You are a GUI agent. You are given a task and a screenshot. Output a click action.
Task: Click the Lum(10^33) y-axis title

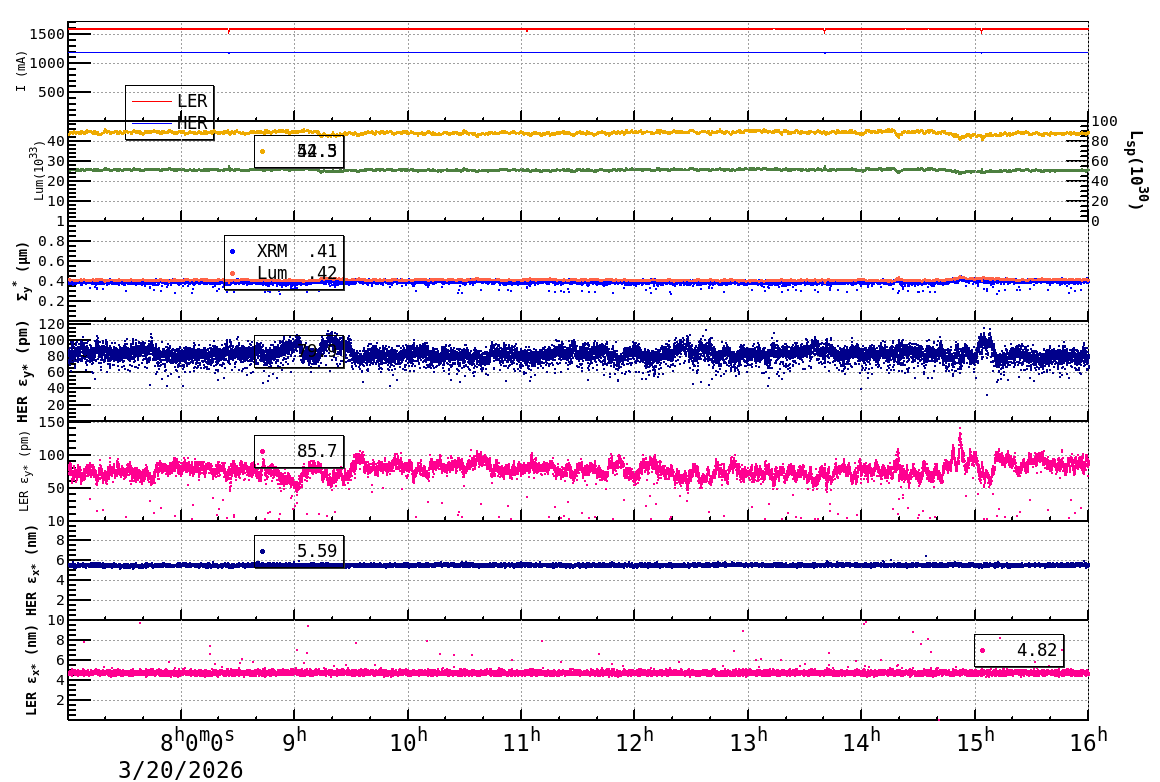coord(37,171)
